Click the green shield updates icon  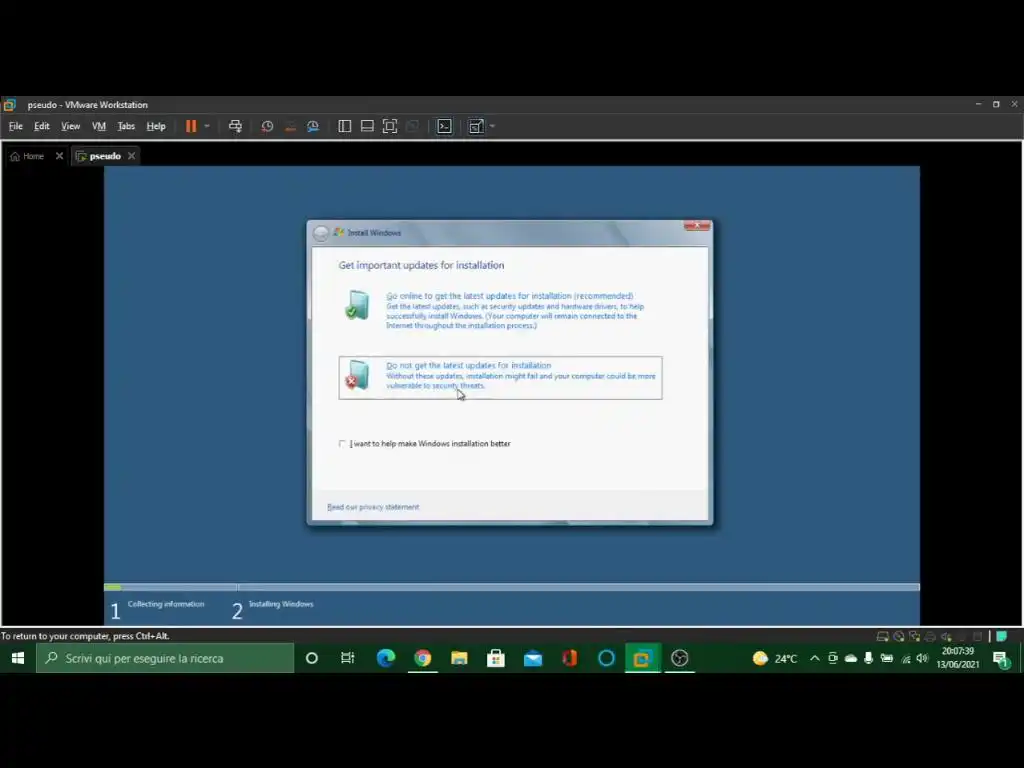tap(357, 304)
